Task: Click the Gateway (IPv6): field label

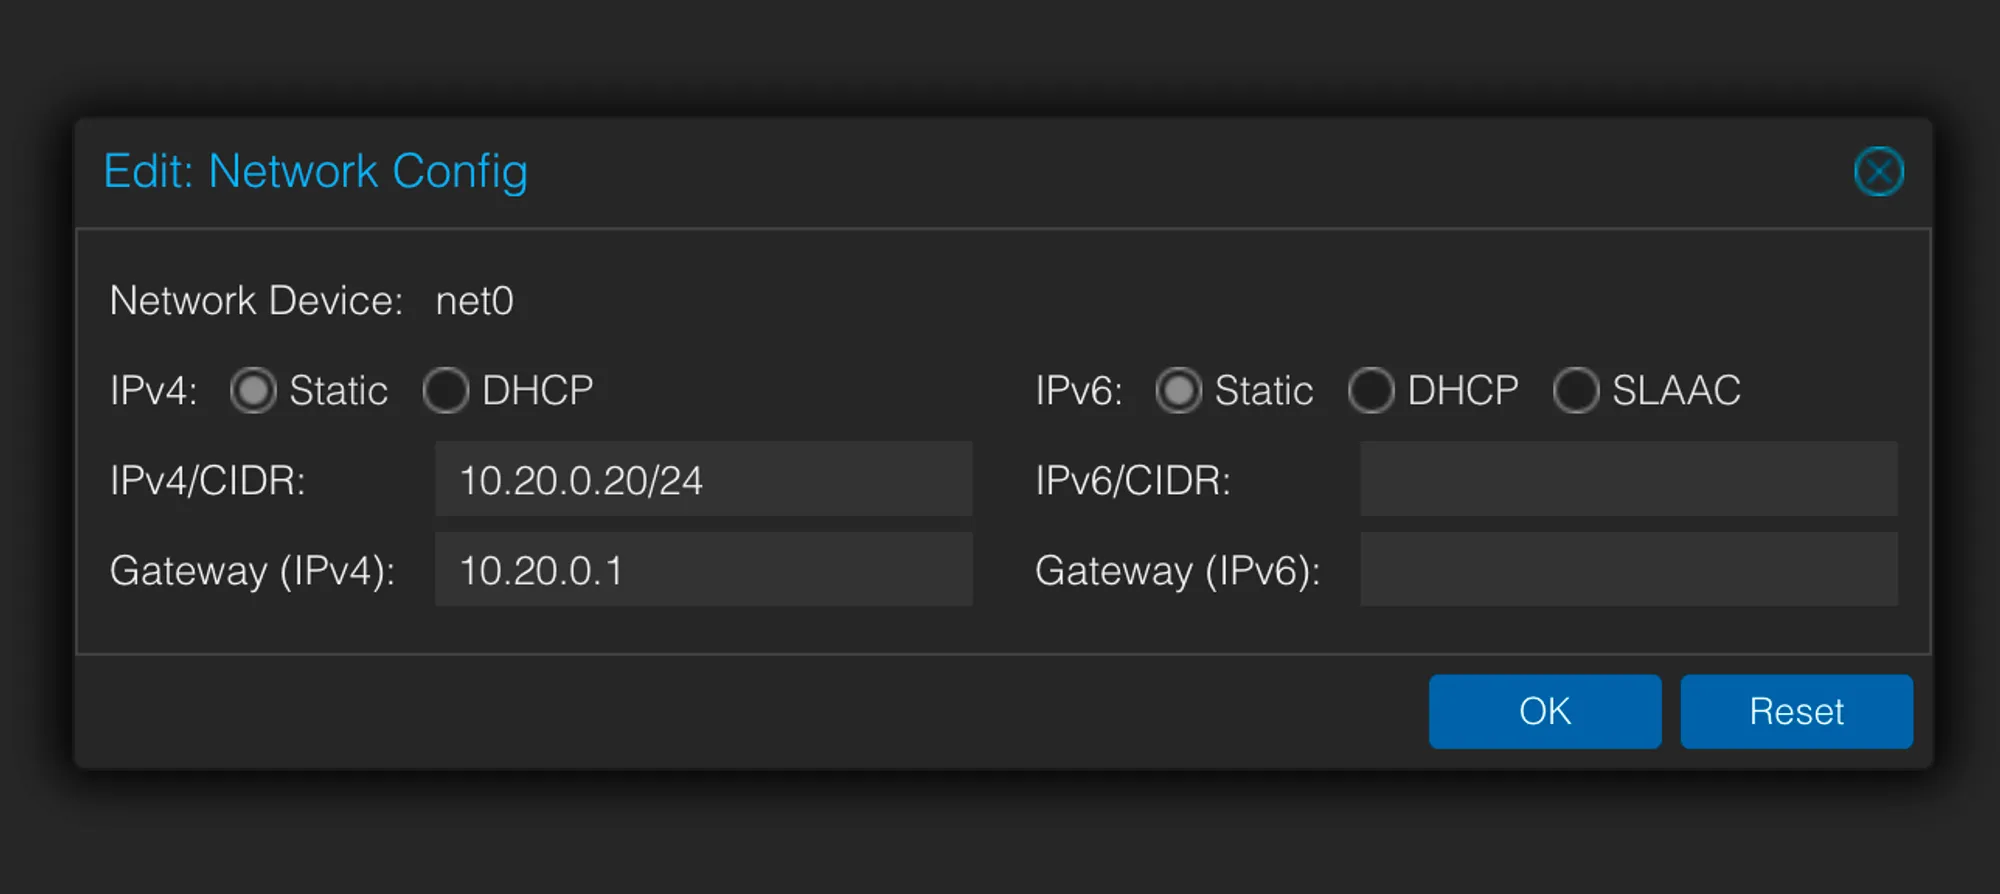Action: coord(1178,569)
